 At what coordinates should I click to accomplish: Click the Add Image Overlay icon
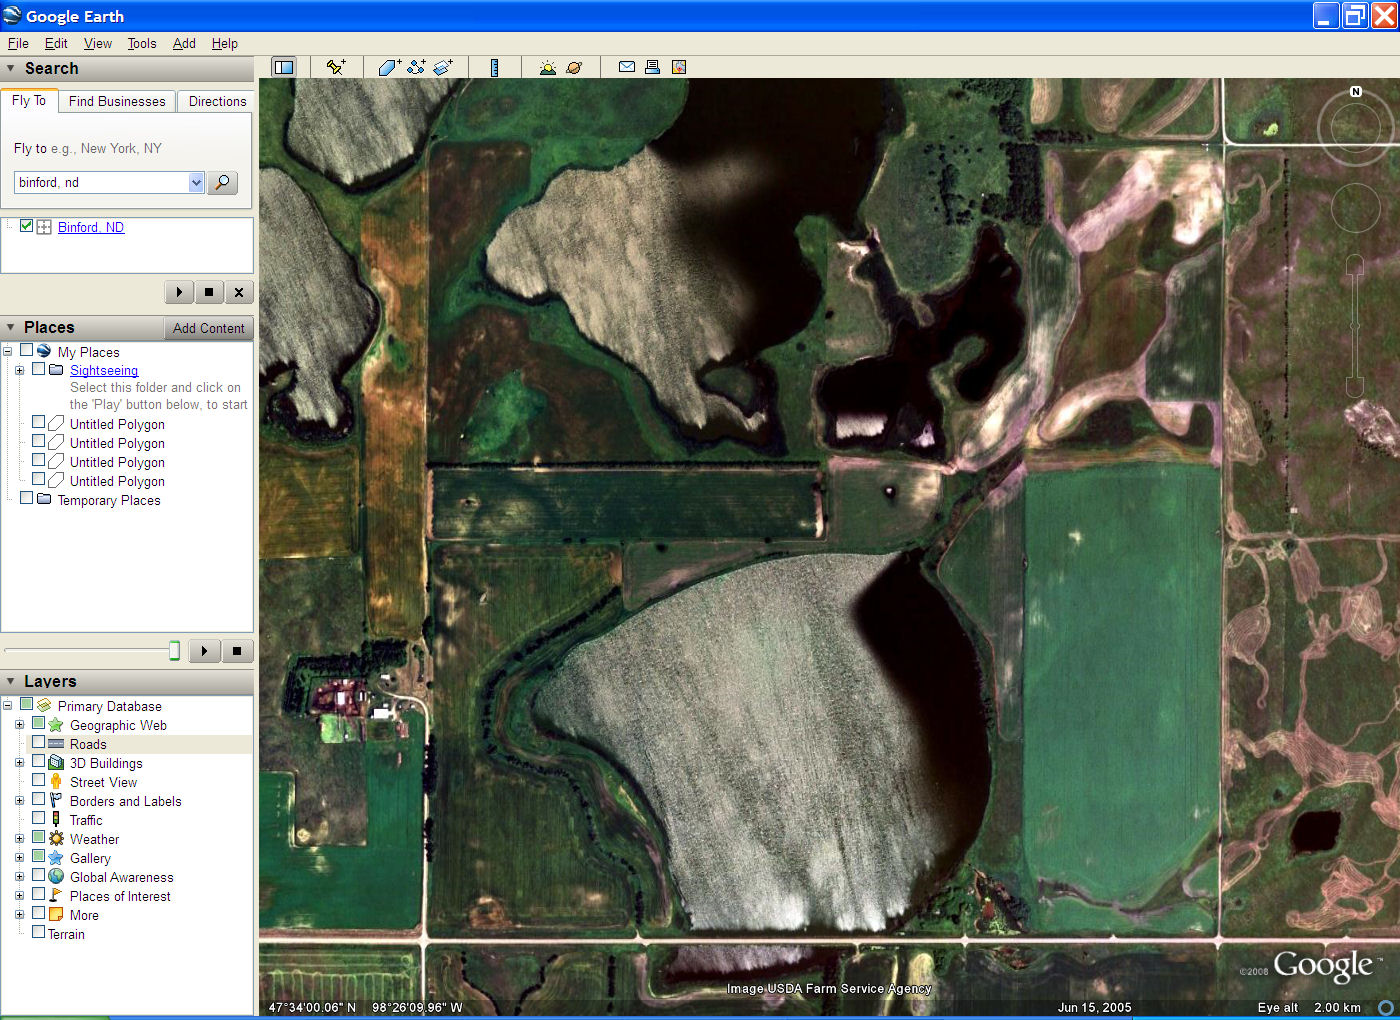coord(443,67)
